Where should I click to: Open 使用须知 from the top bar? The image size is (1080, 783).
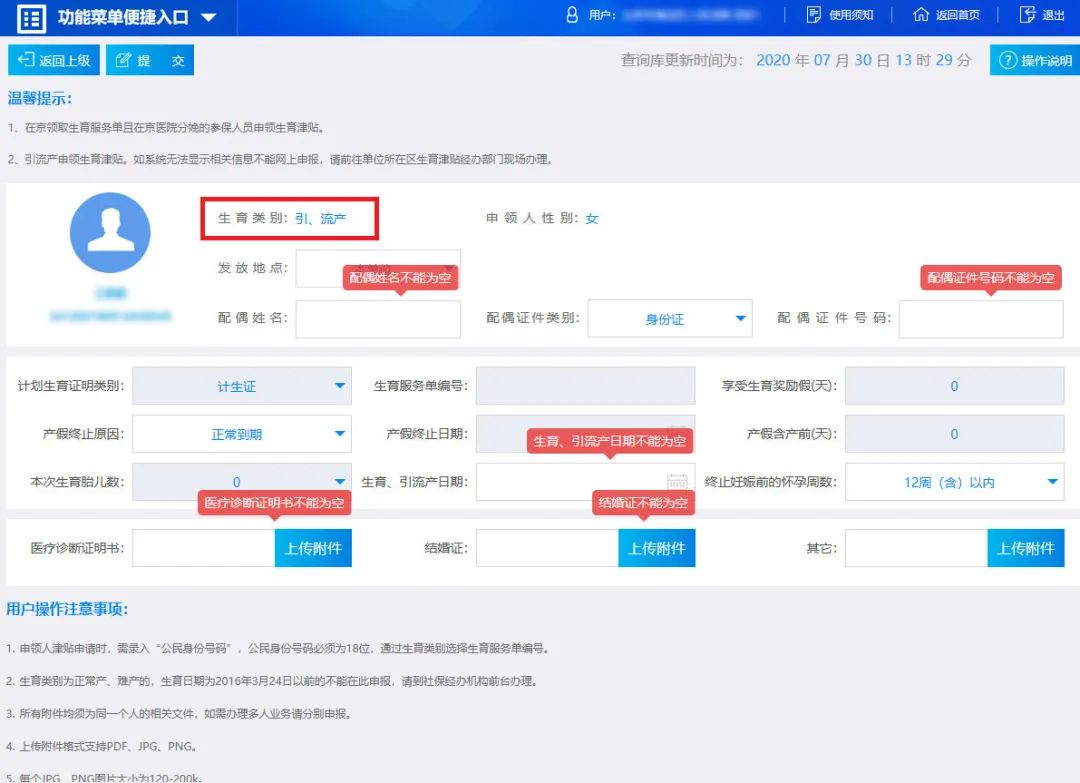(x=840, y=15)
